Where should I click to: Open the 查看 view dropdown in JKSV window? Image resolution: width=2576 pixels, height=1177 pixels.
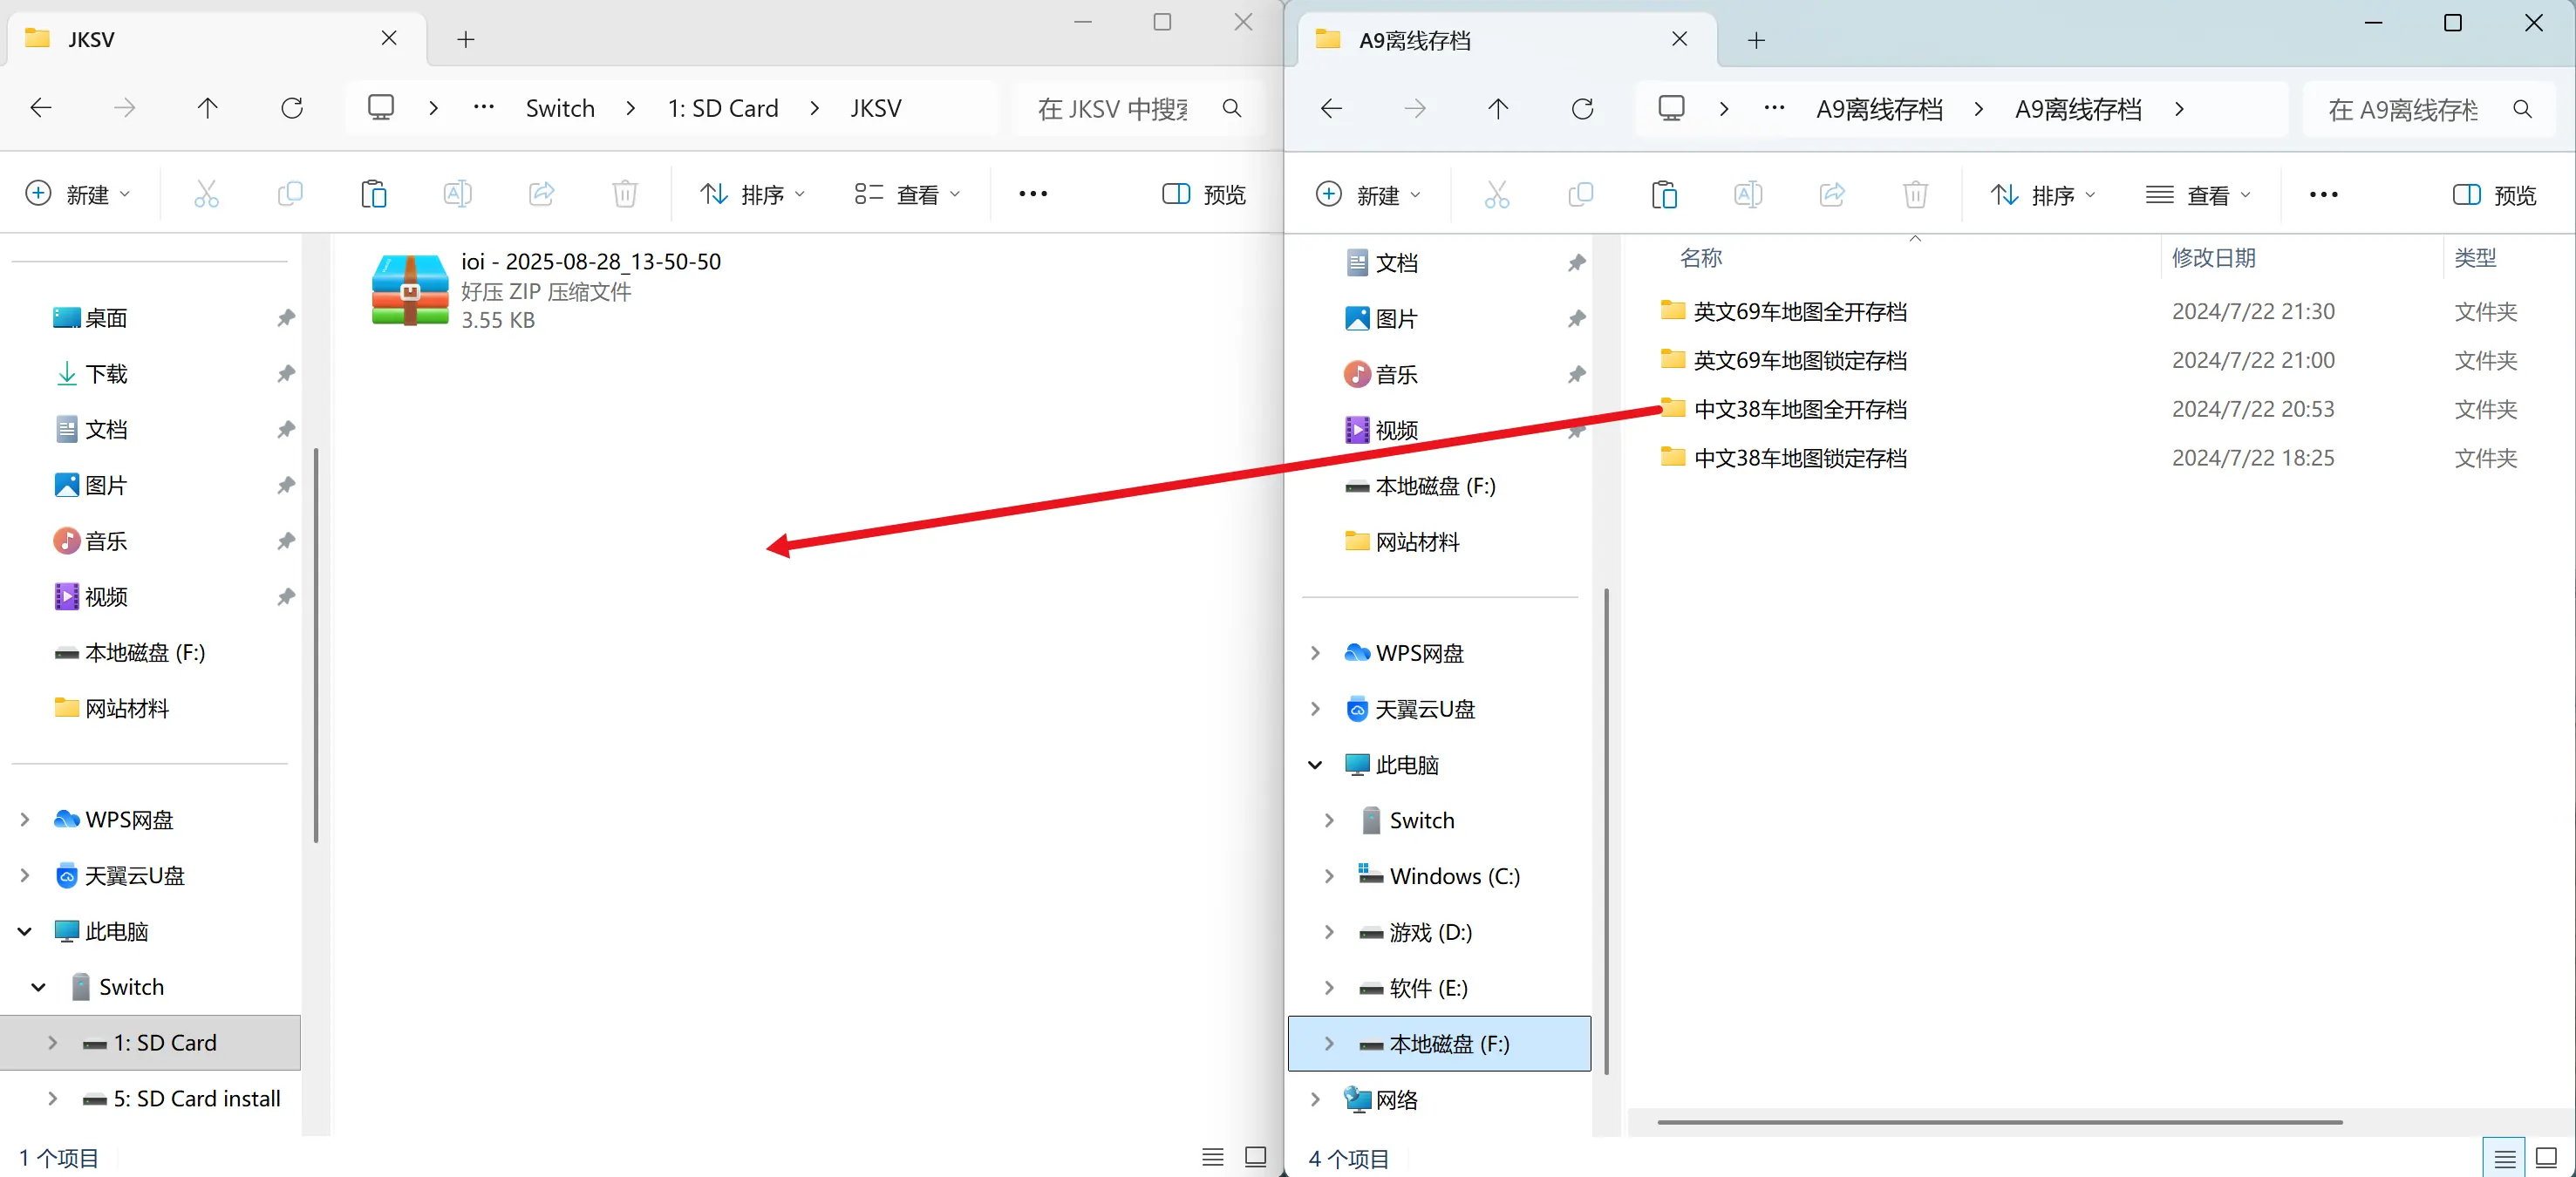pos(908,194)
